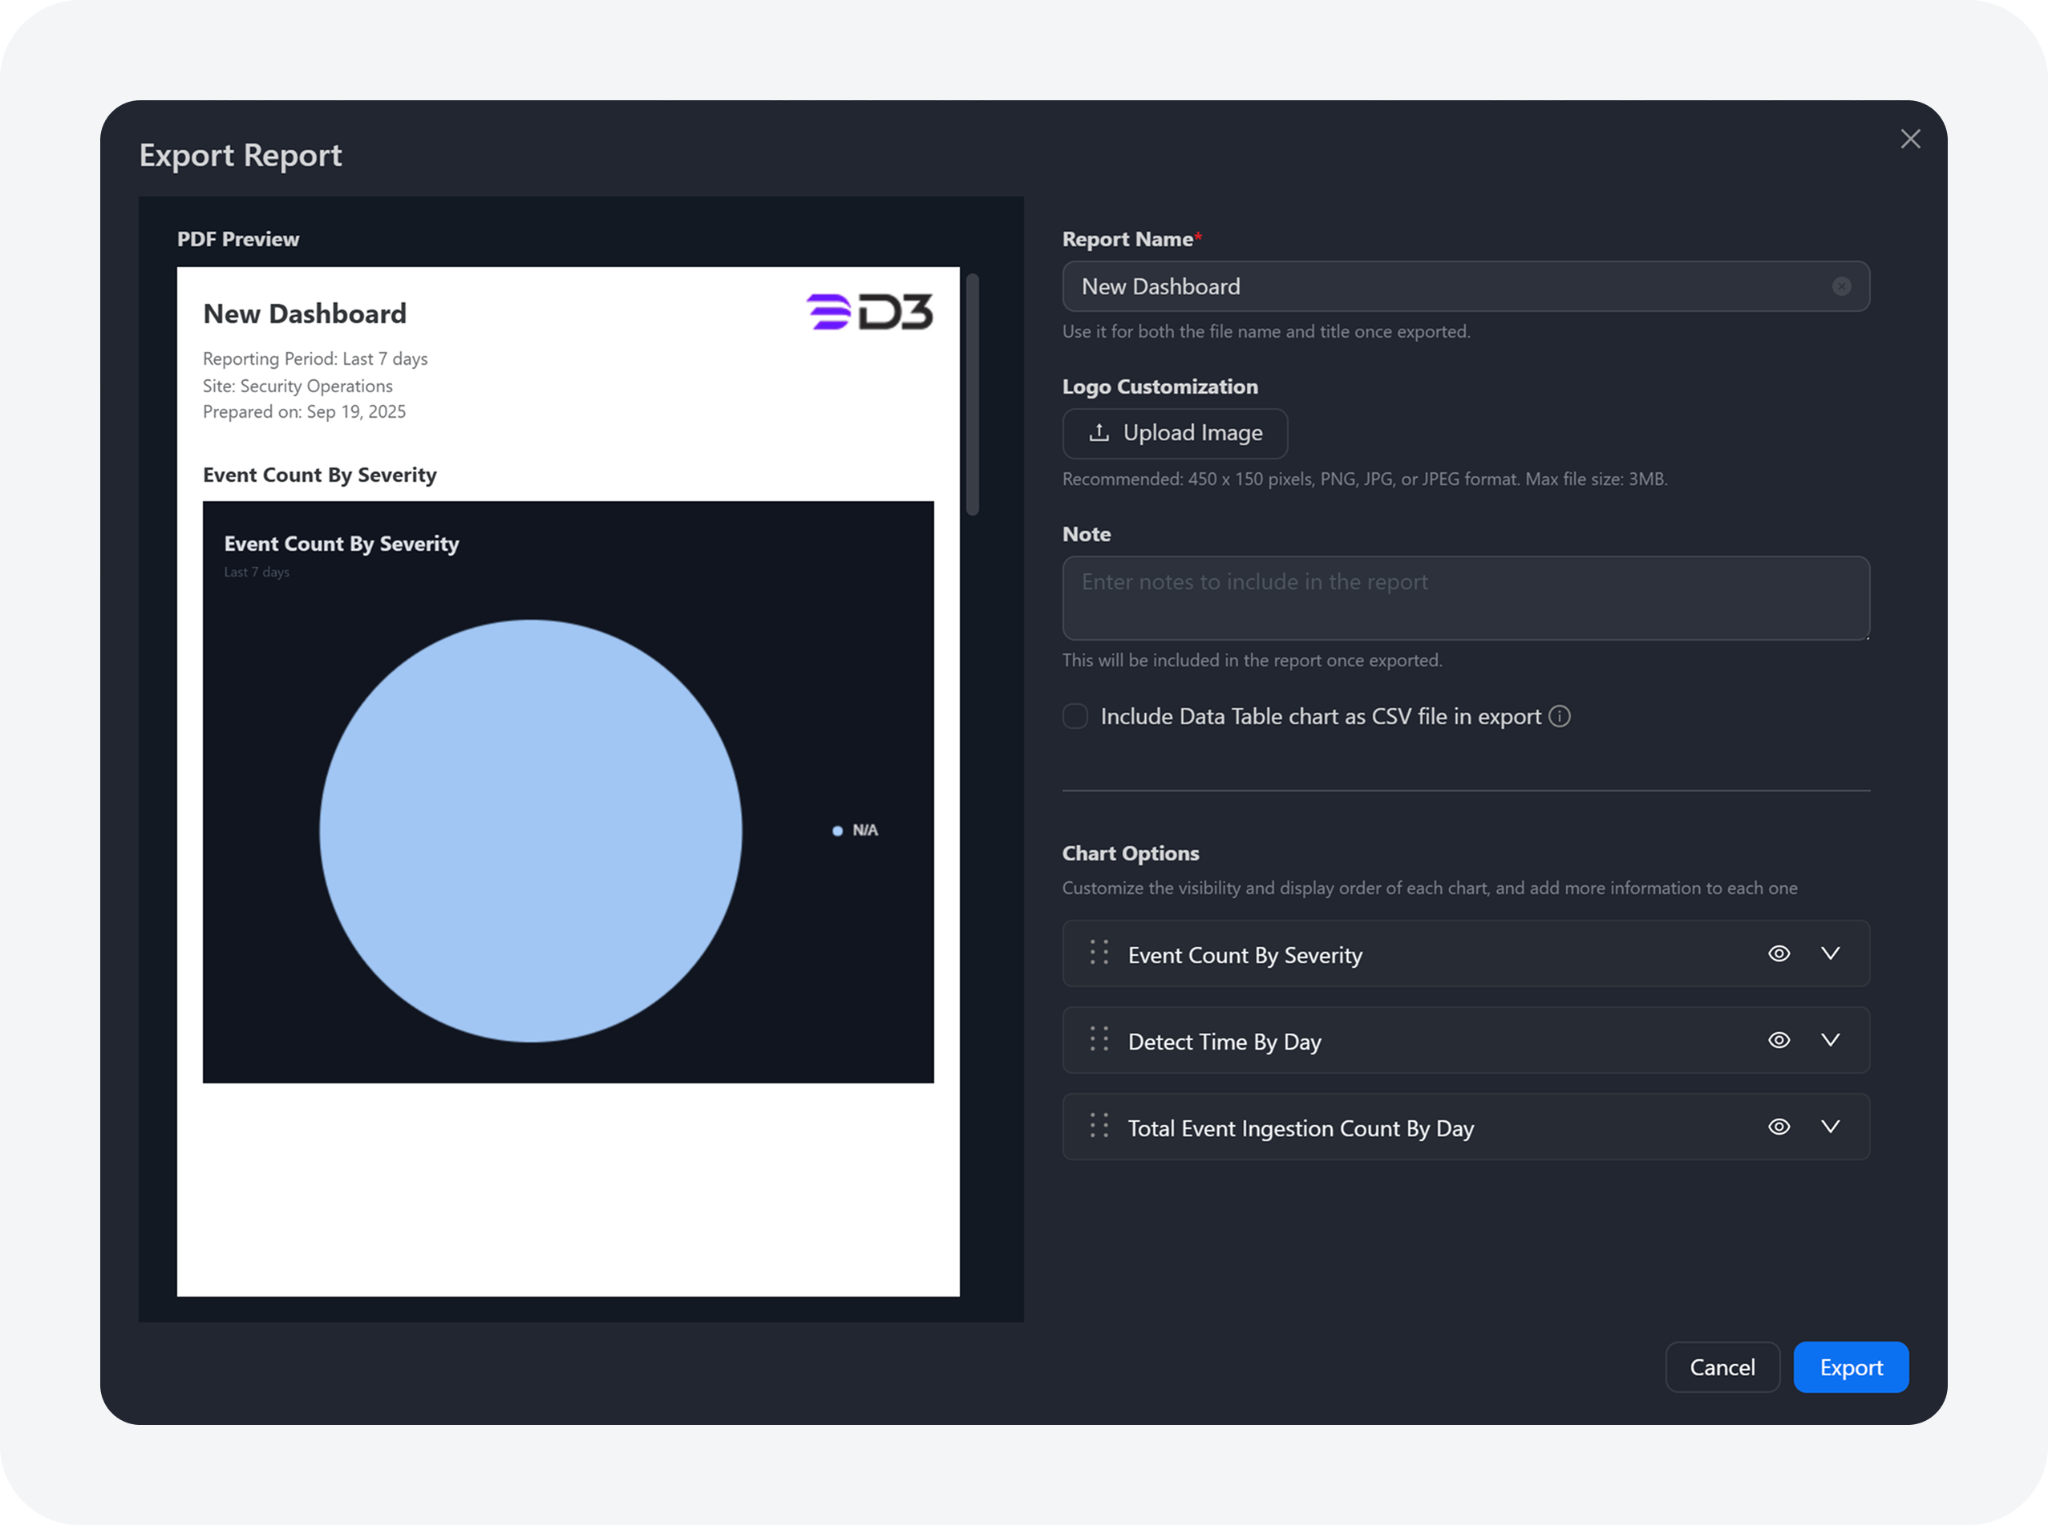Click the N/A legend dot in pie chart

point(838,831)
